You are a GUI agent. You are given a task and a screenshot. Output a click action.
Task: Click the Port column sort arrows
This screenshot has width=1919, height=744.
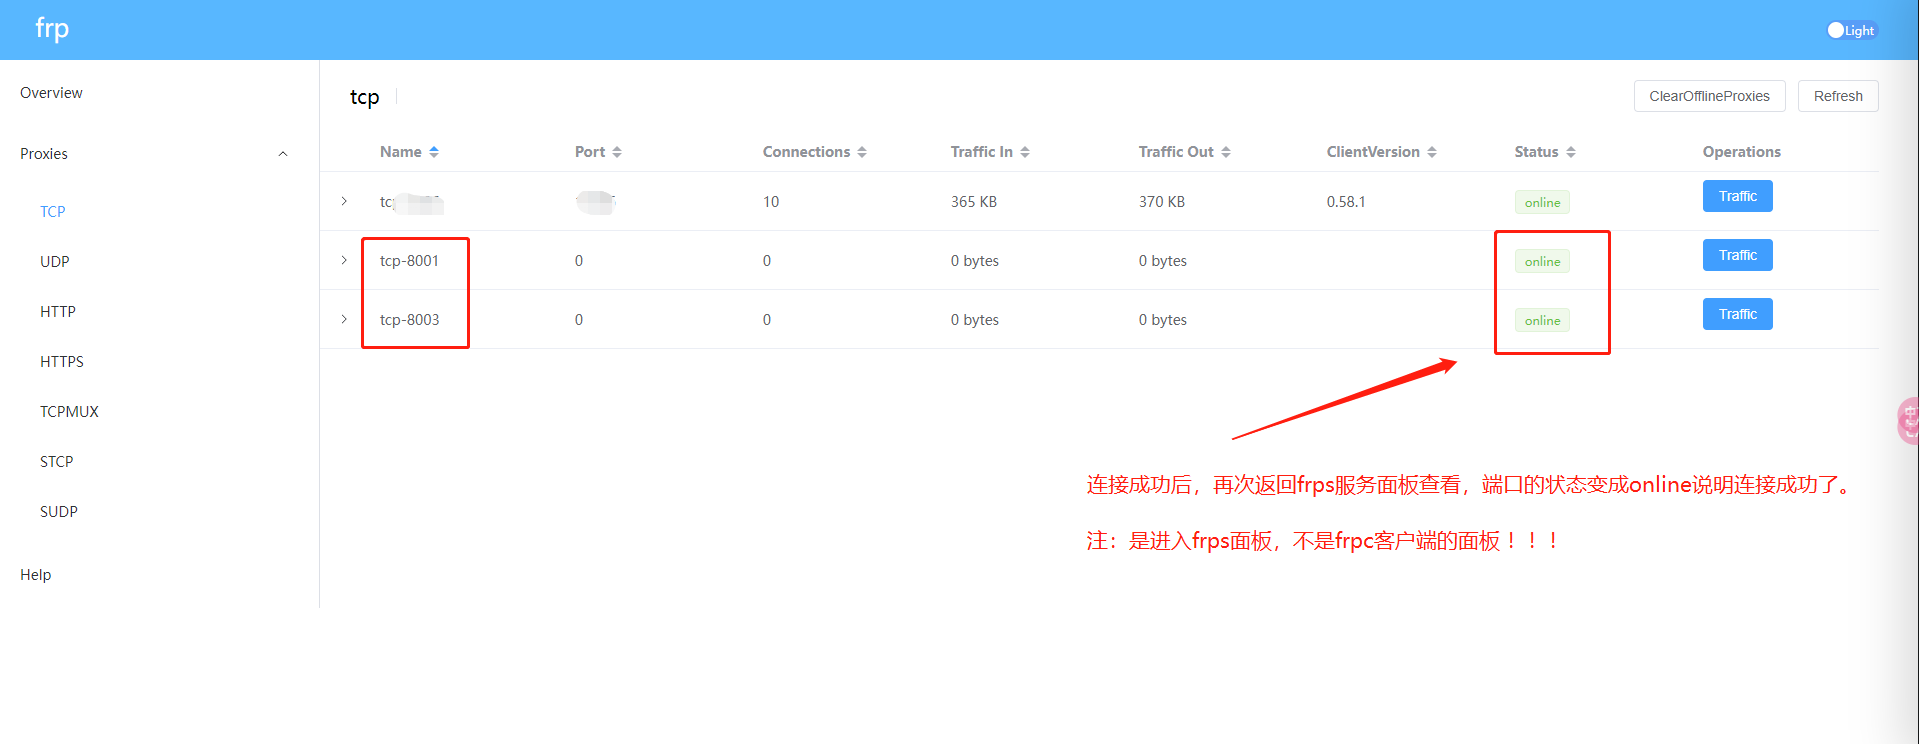[x=617, y=152]
